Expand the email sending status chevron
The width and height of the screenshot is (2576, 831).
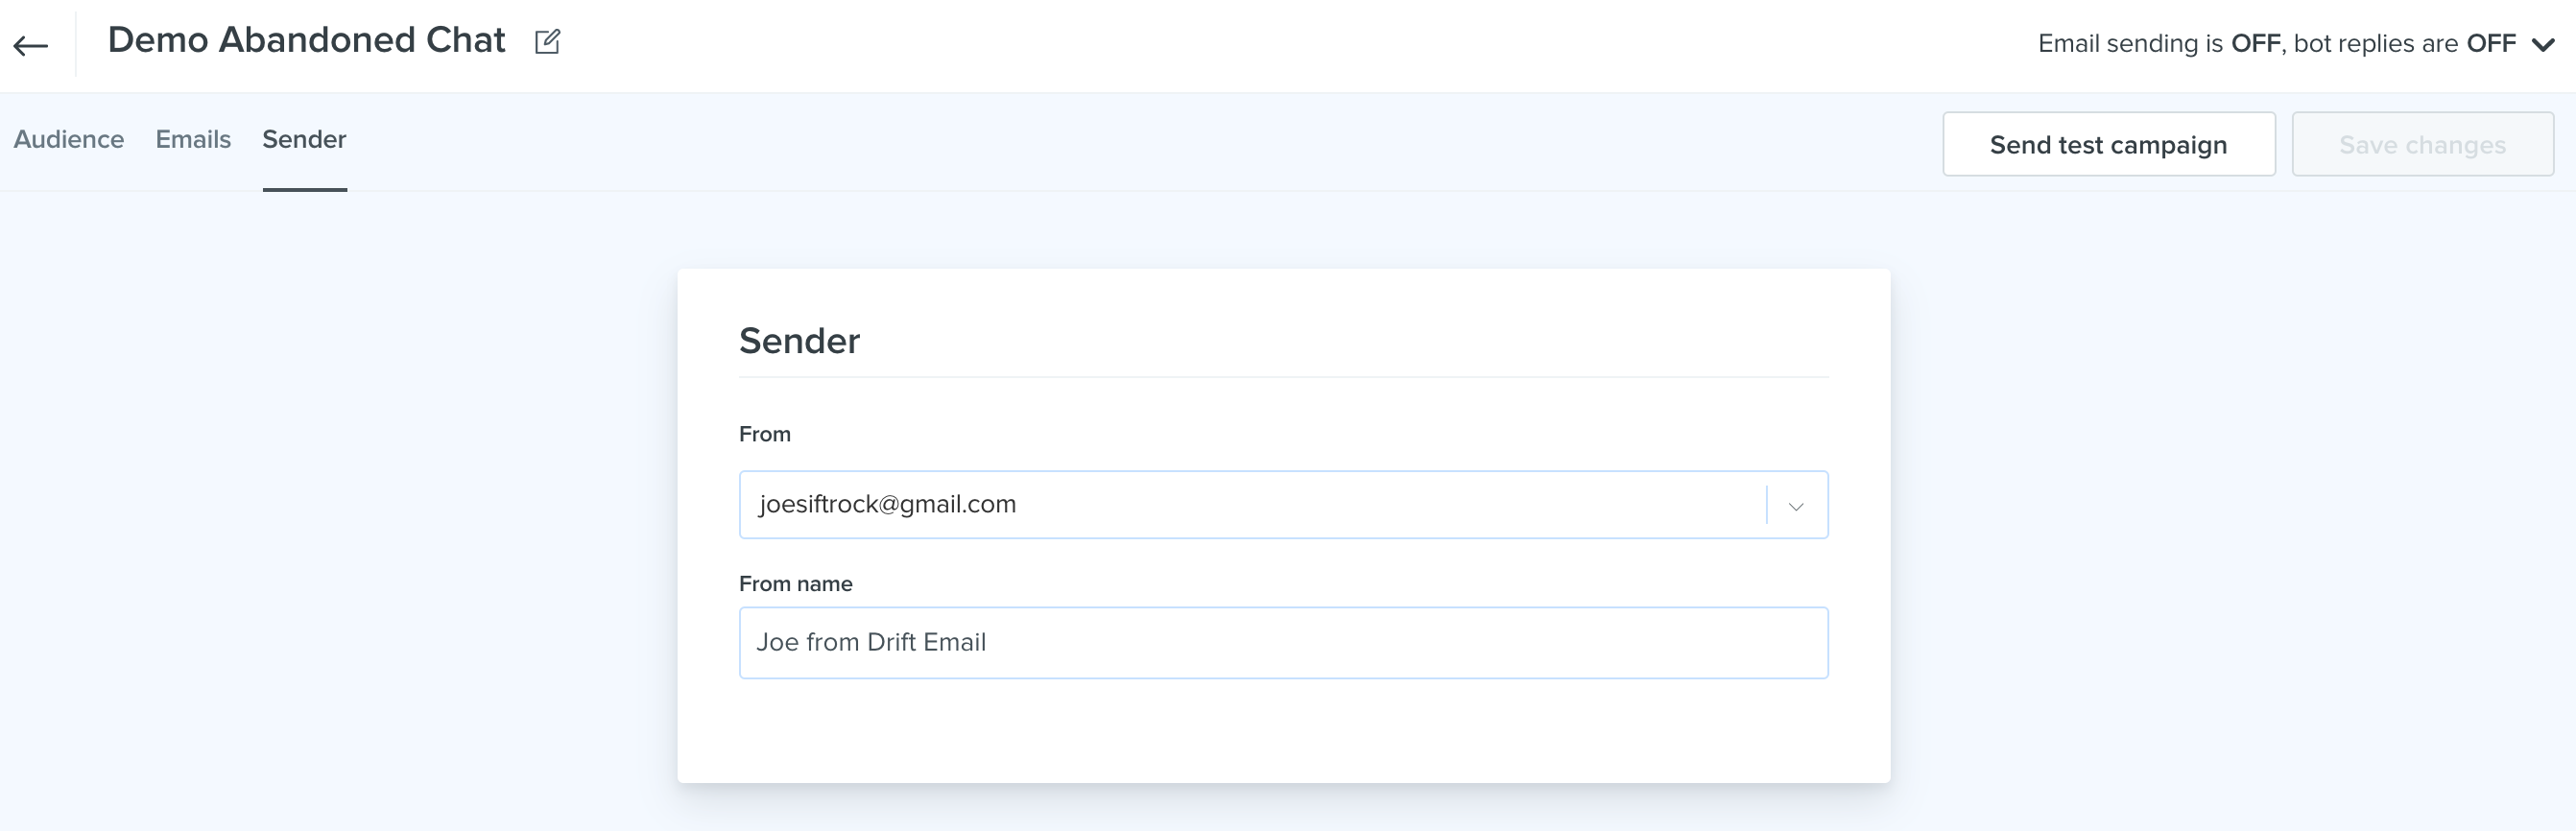click(x=2543, y=44)
